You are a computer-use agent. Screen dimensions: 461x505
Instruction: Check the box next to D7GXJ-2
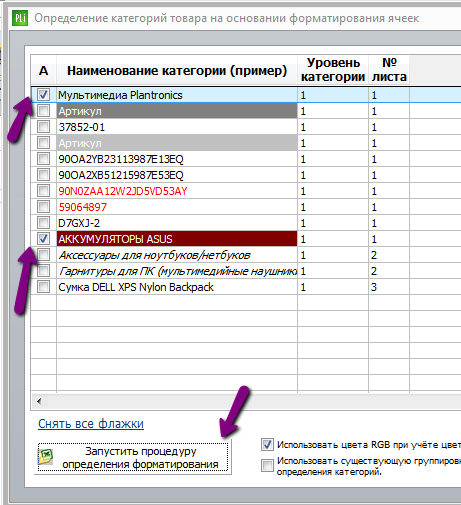point(43,223)
